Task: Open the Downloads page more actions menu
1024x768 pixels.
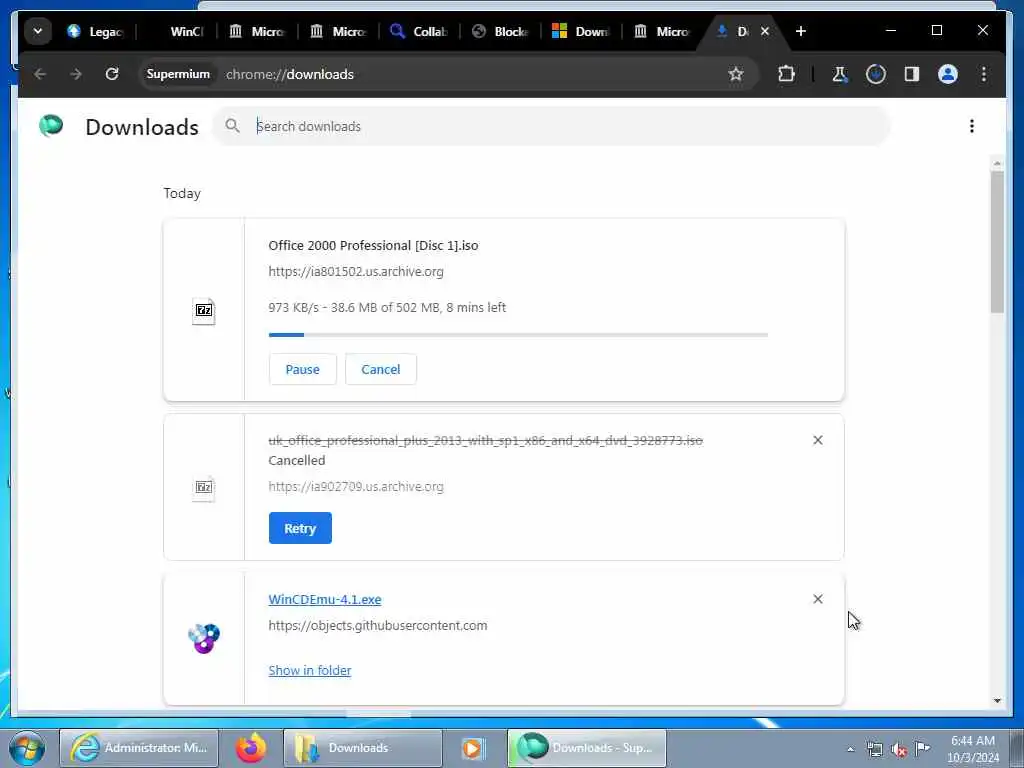Action: pos(972,126)
